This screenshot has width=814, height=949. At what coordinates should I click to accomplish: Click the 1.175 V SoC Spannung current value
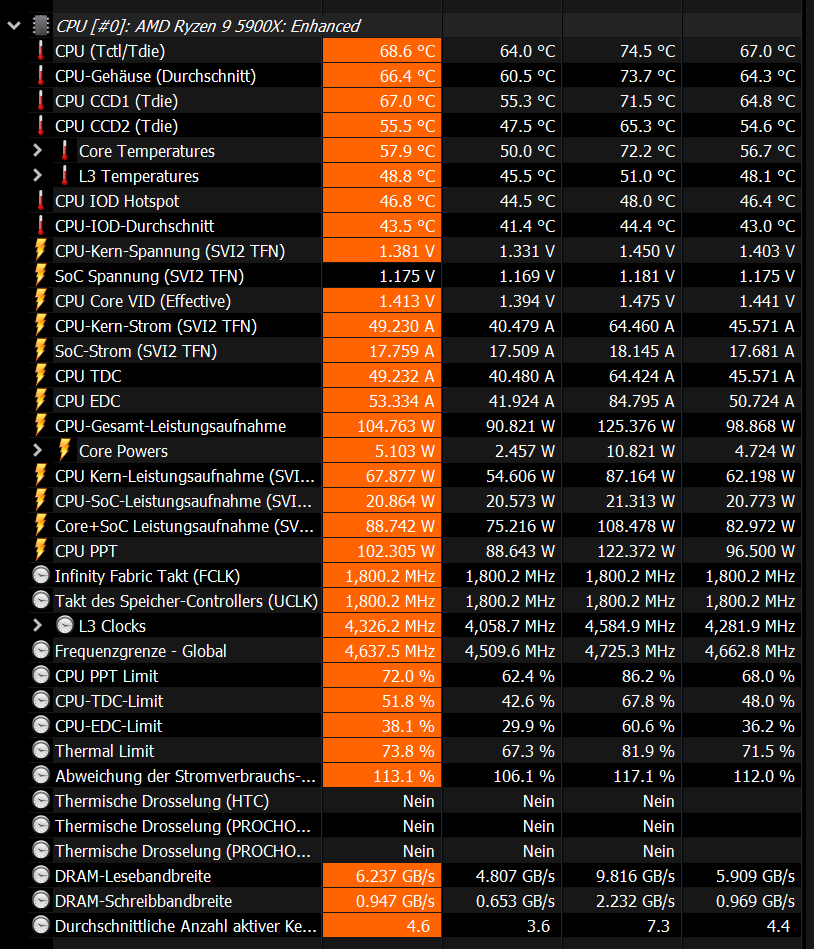pos(407,276)
